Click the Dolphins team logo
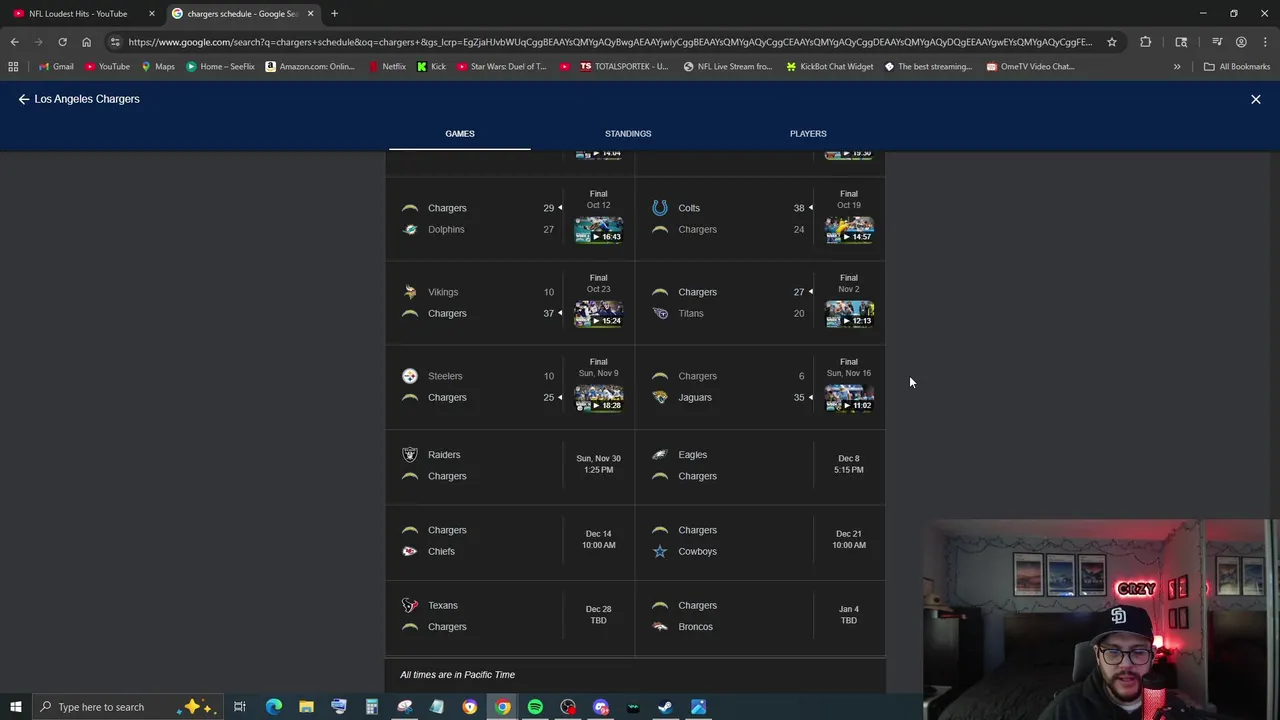This screenshot has width=1280, height=720. pyautogui.click(x=409, y=229)
